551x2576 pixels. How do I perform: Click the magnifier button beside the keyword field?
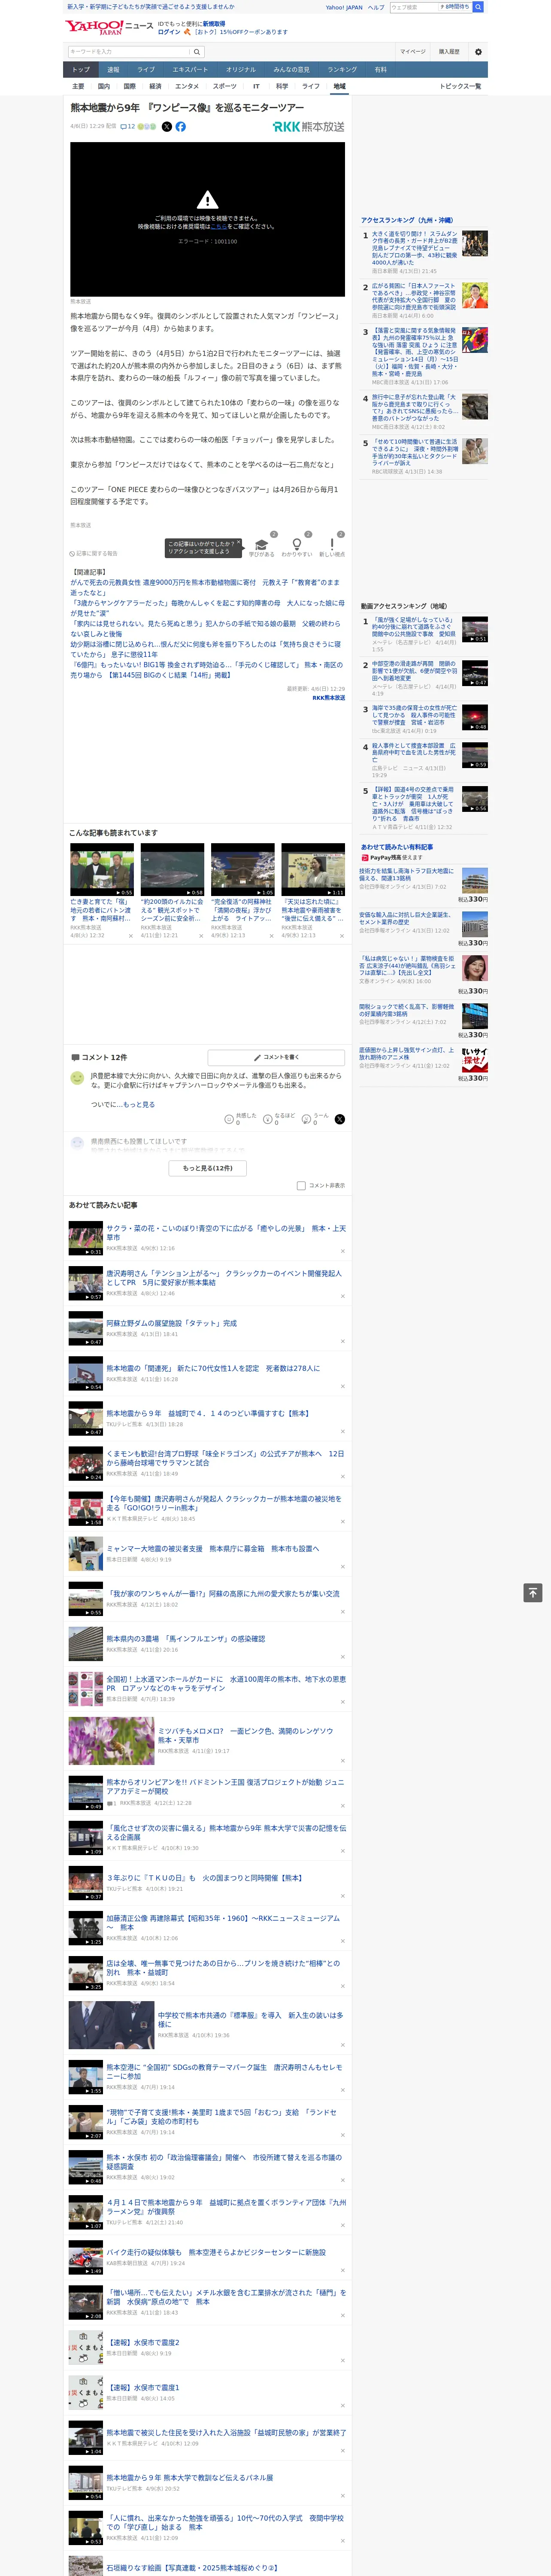[197, 52]
